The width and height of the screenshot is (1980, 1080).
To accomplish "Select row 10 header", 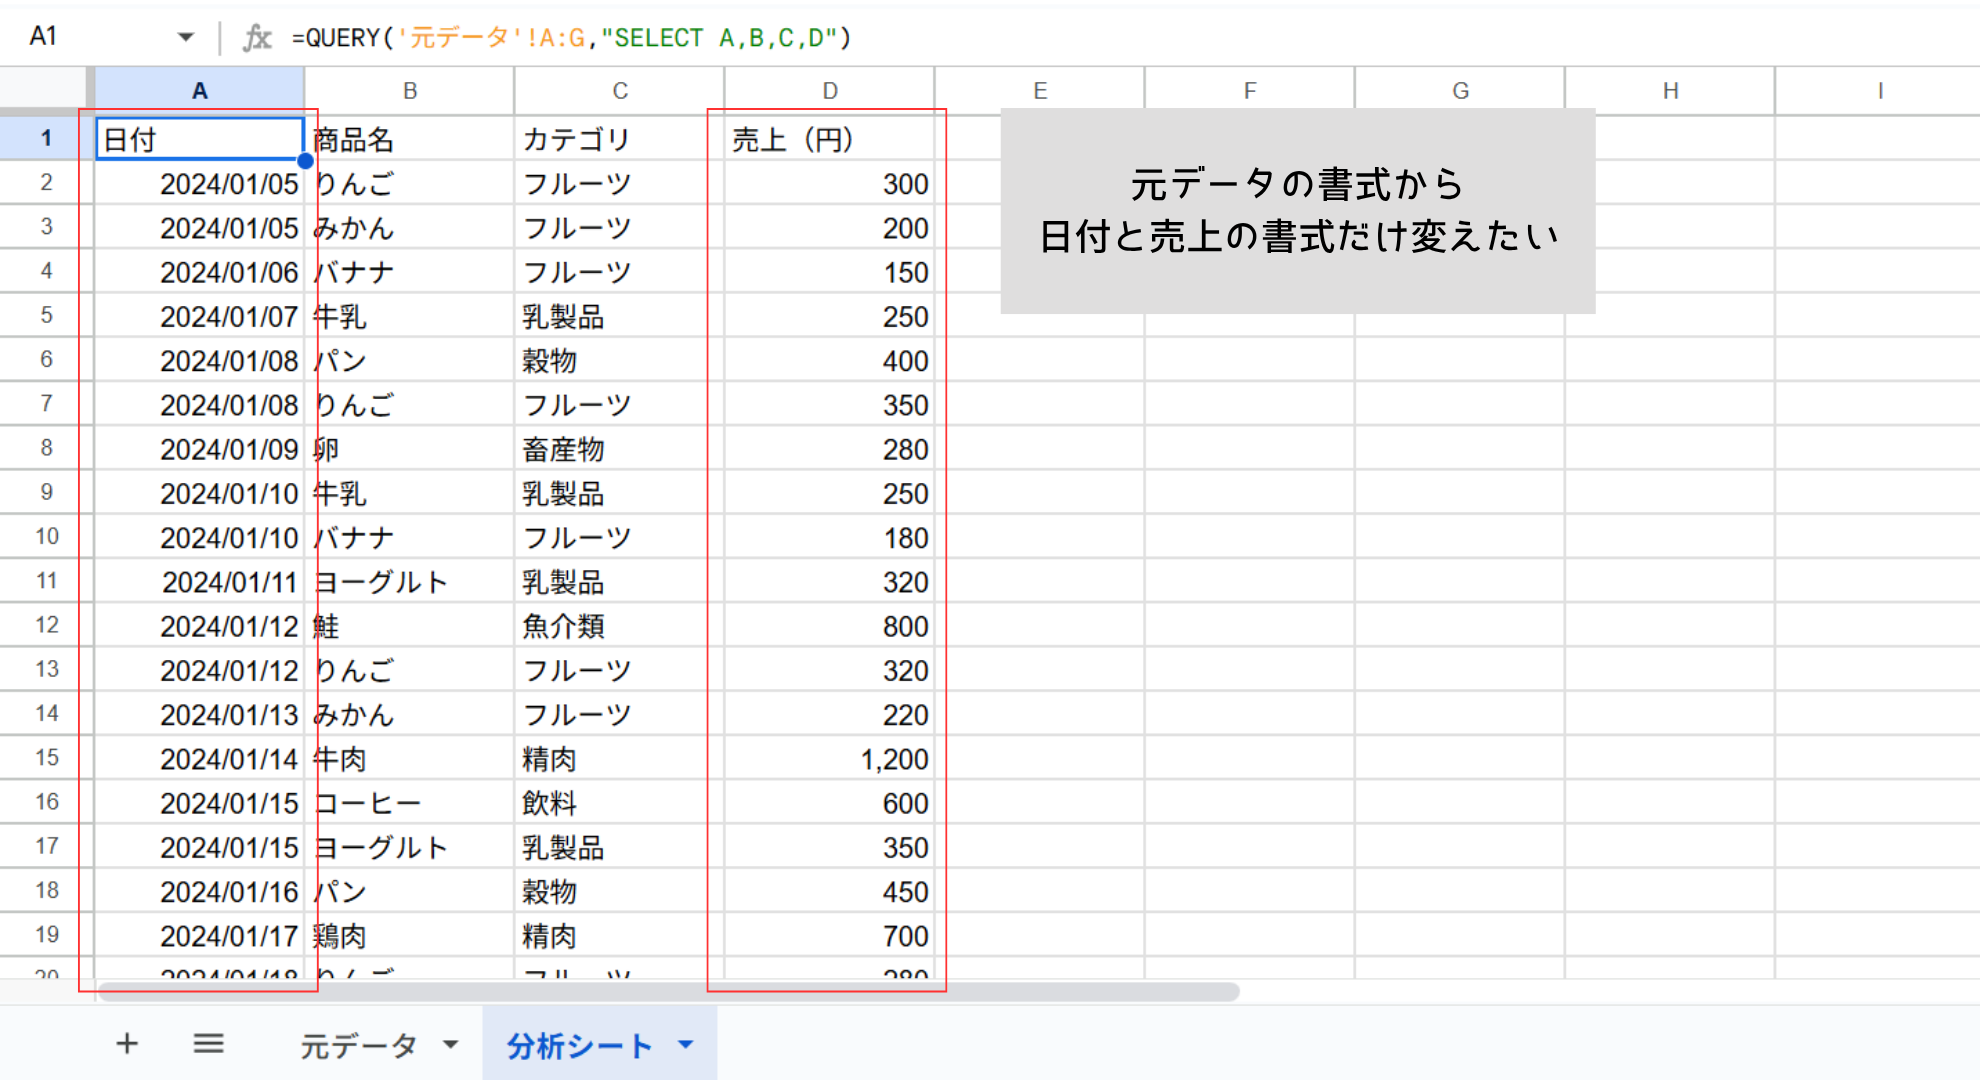I will point(46,536).
